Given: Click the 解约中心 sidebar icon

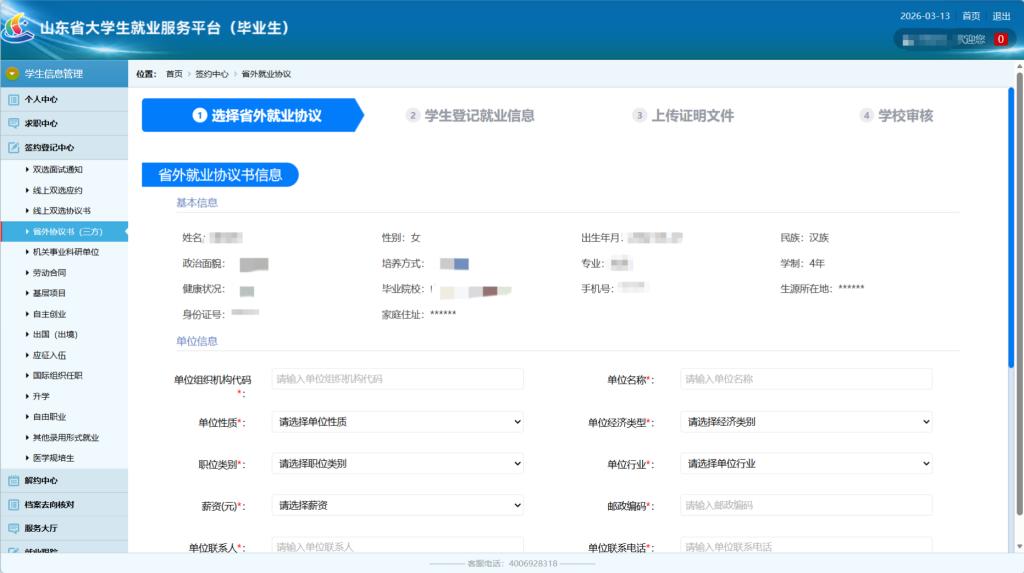Looking at the screenshot, I should tap(14, 481).
